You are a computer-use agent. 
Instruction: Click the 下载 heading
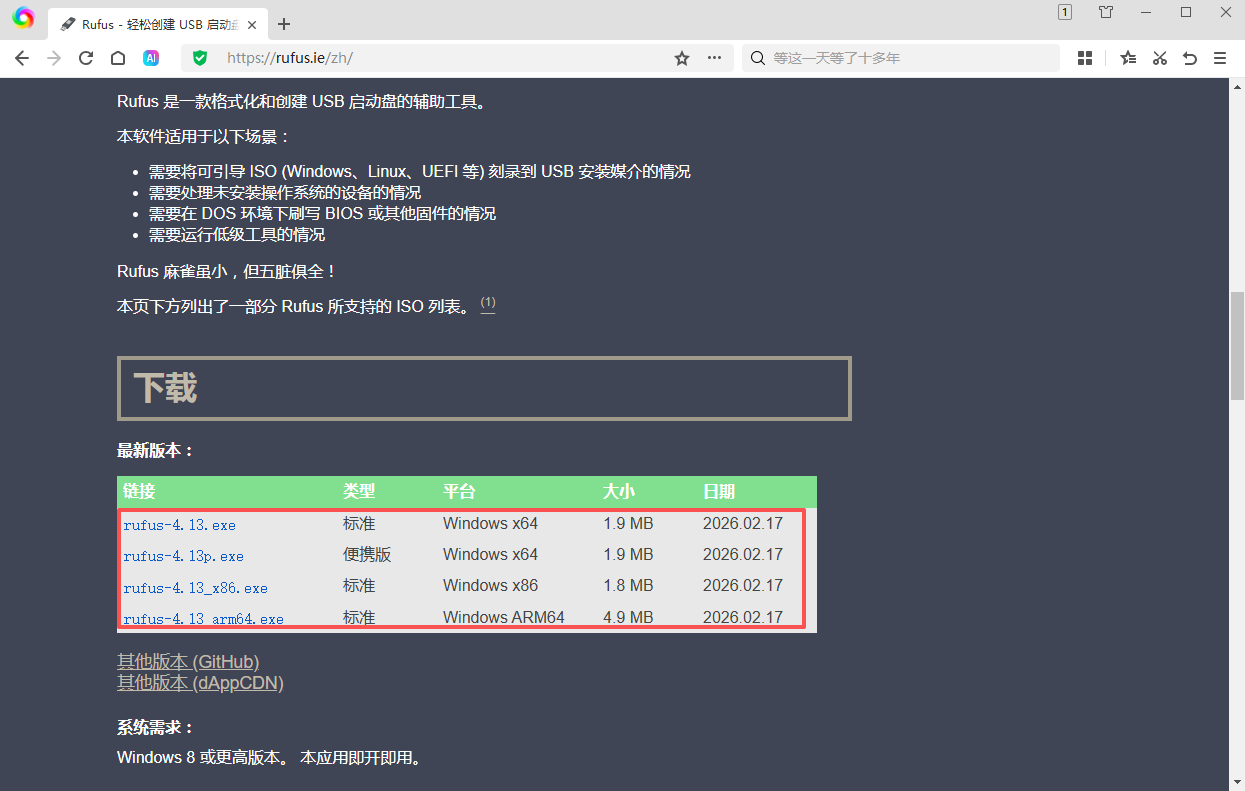[x=166, y=388]
